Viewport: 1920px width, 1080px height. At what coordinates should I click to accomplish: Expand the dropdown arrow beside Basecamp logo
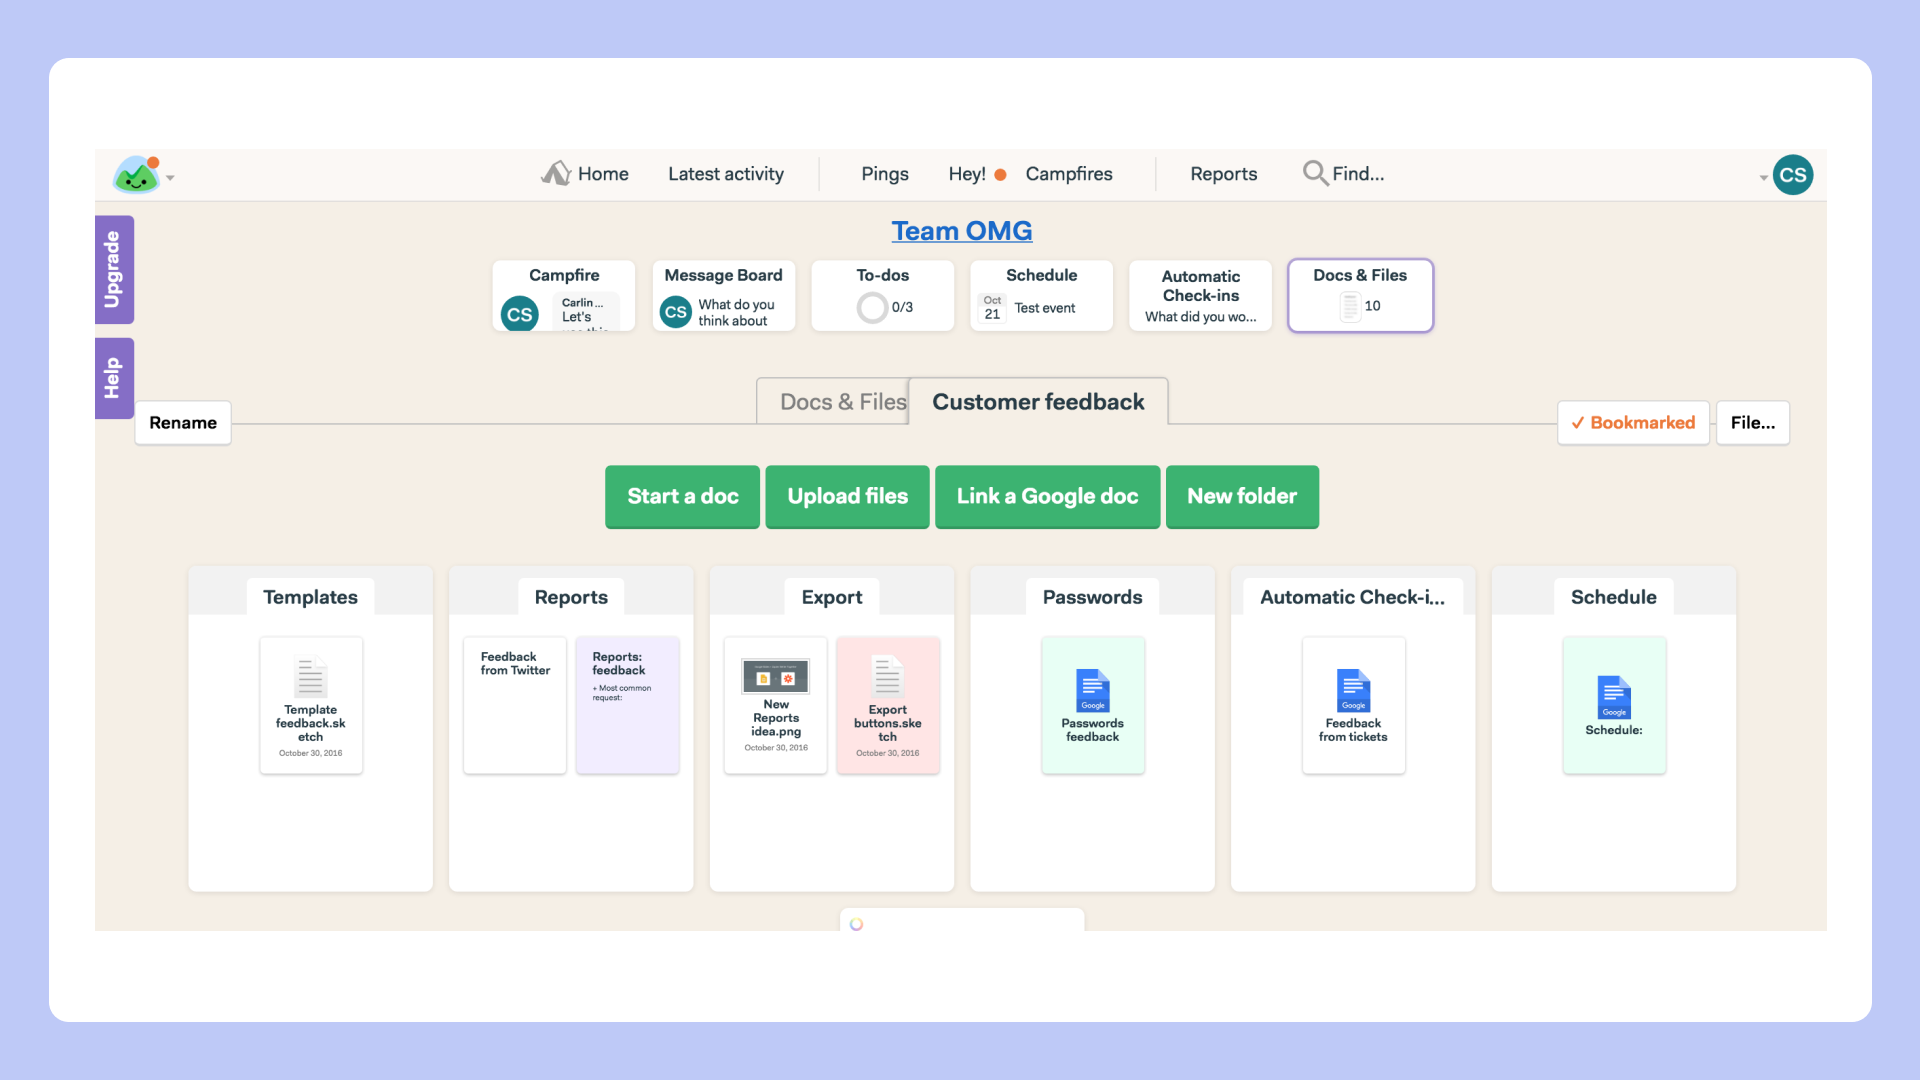point(171,178)
